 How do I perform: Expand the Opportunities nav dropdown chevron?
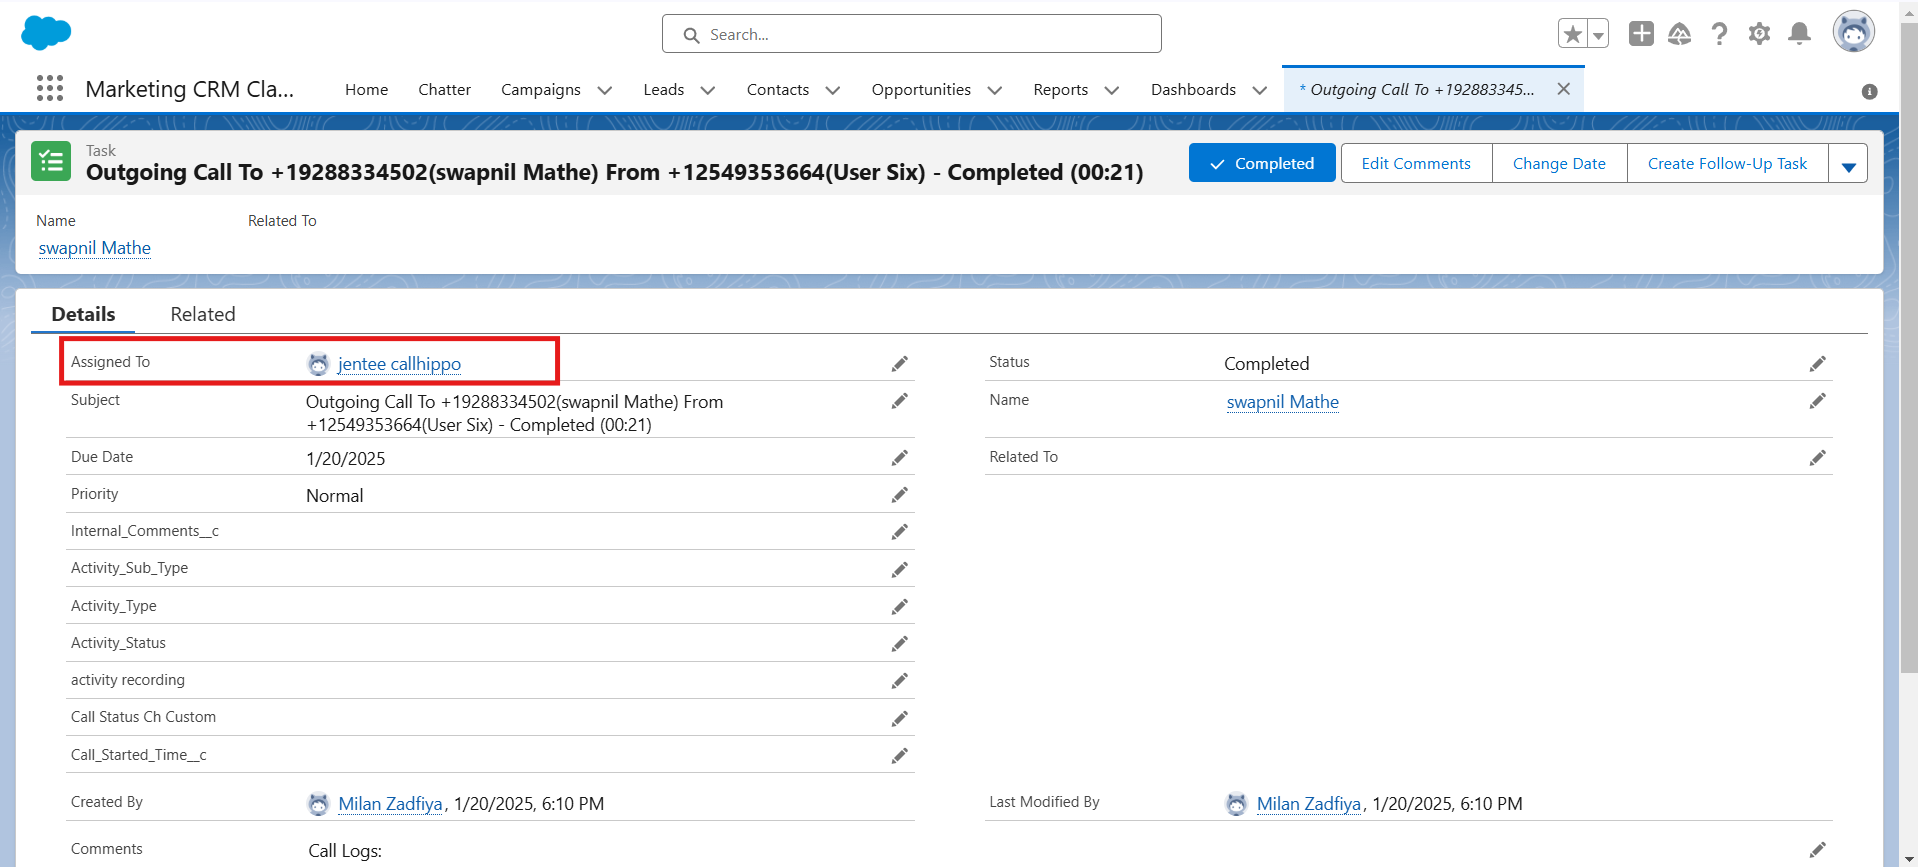[x=995, y=90]
